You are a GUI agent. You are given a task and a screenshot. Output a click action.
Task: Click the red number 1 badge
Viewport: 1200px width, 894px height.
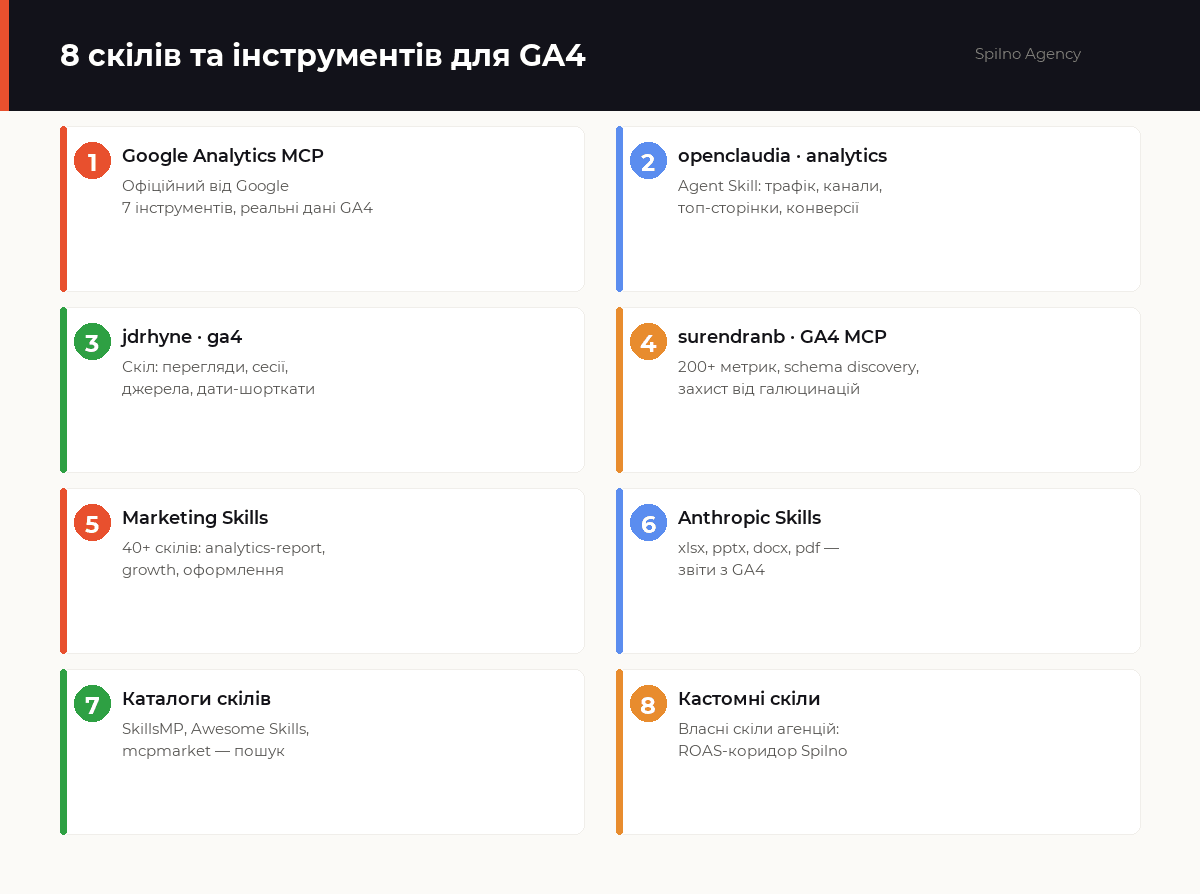click(x=92, y=161)
